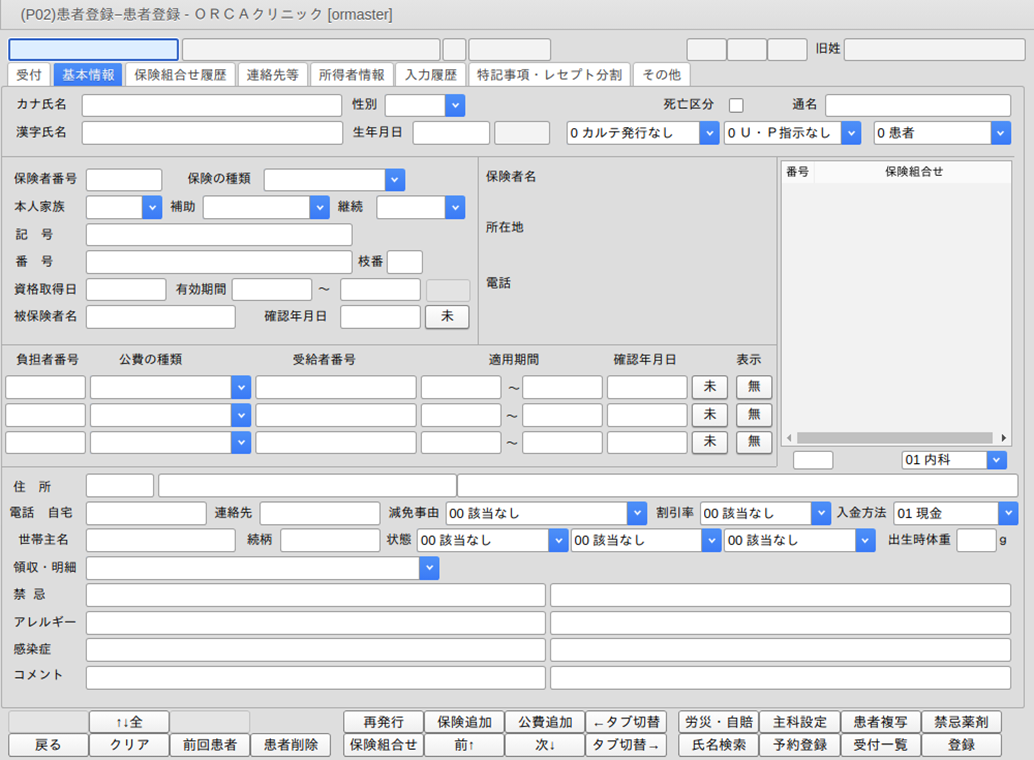Click the 未 button beside 確認年月日 in insurance section
The height and width of the screenshot is (760, 1034).
click(x=447, y=317)
